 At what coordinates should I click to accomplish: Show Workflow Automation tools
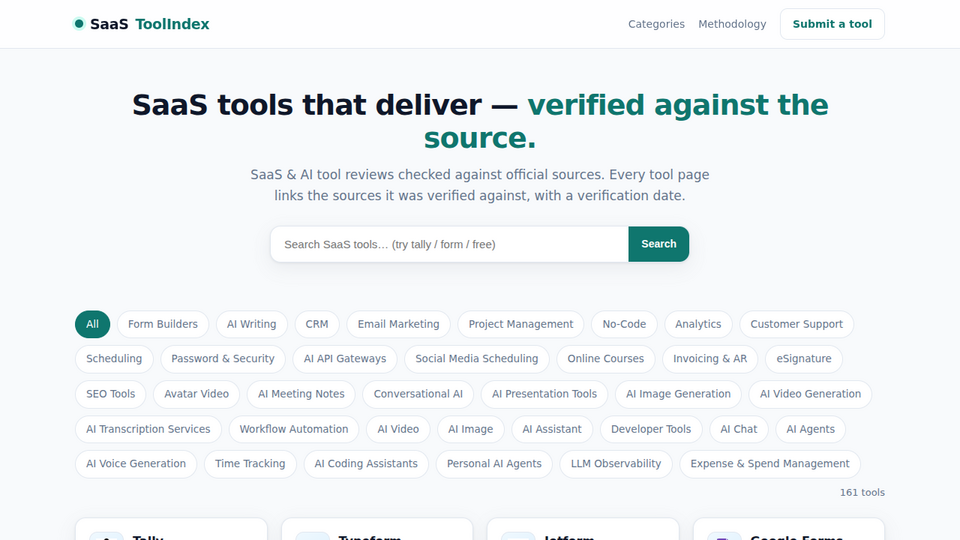click(294, 429)
